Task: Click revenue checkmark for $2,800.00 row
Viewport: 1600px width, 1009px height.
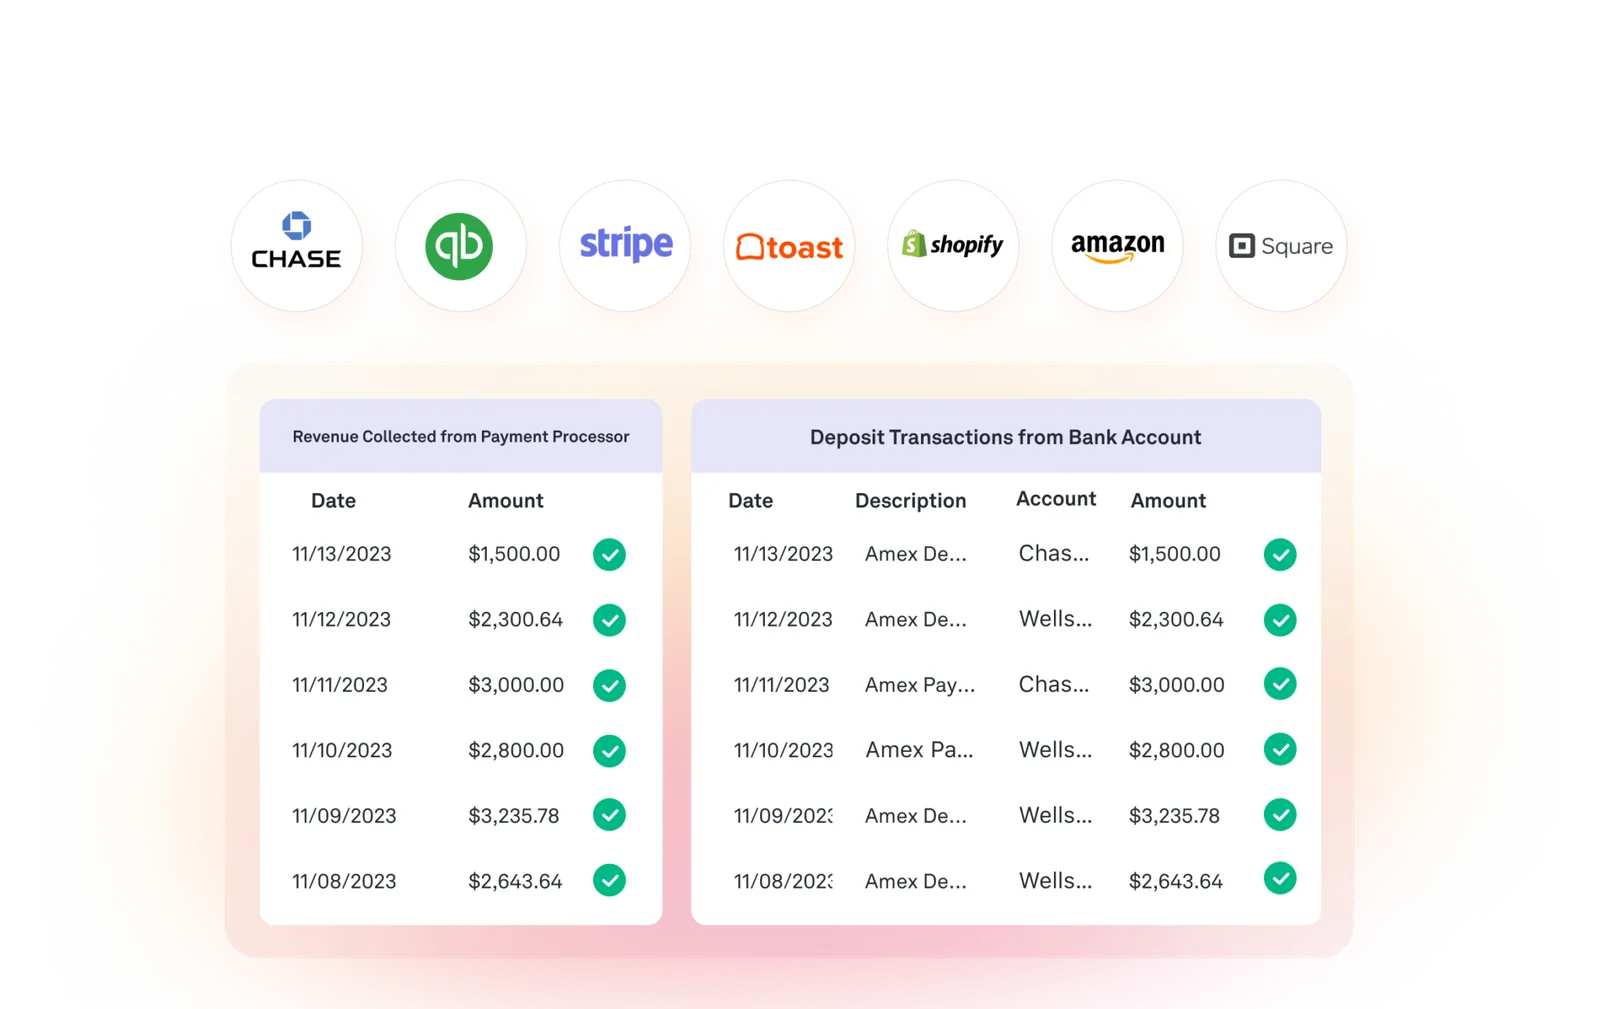Action: (609, 750)
